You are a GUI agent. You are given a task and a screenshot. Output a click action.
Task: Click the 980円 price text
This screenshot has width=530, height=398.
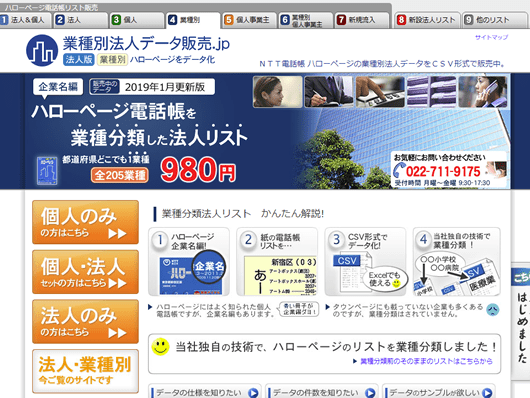click(x=198, y=170)
